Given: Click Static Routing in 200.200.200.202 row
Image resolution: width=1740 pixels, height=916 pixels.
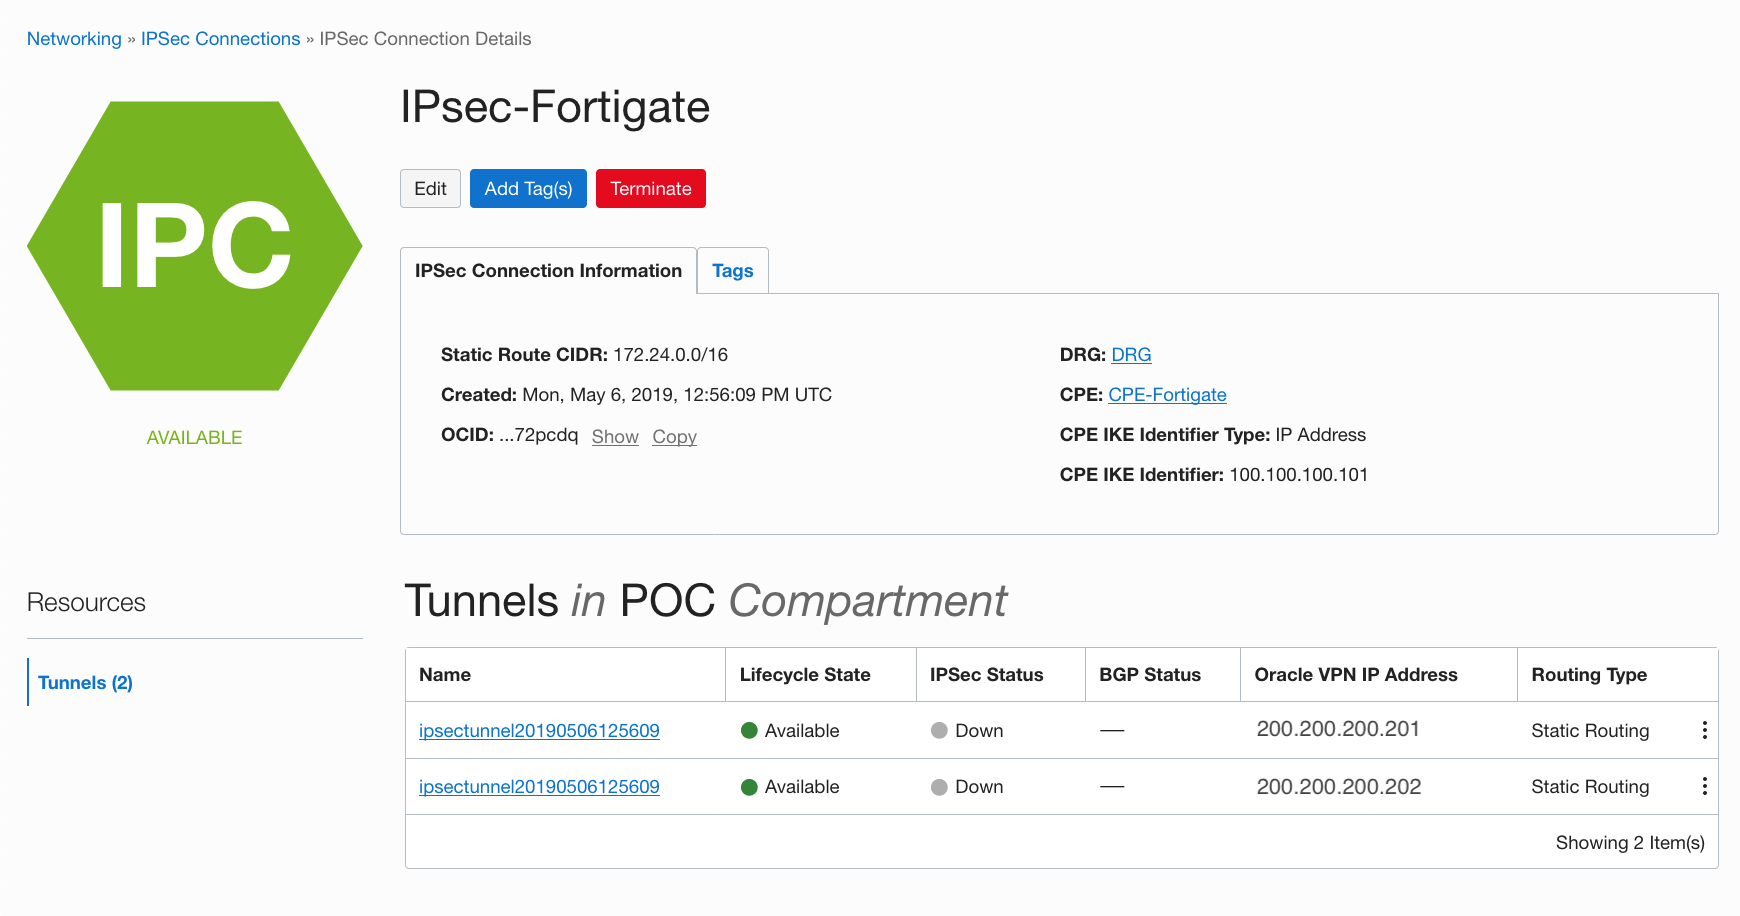Looking at the screenshot, I should (1590, 787).
